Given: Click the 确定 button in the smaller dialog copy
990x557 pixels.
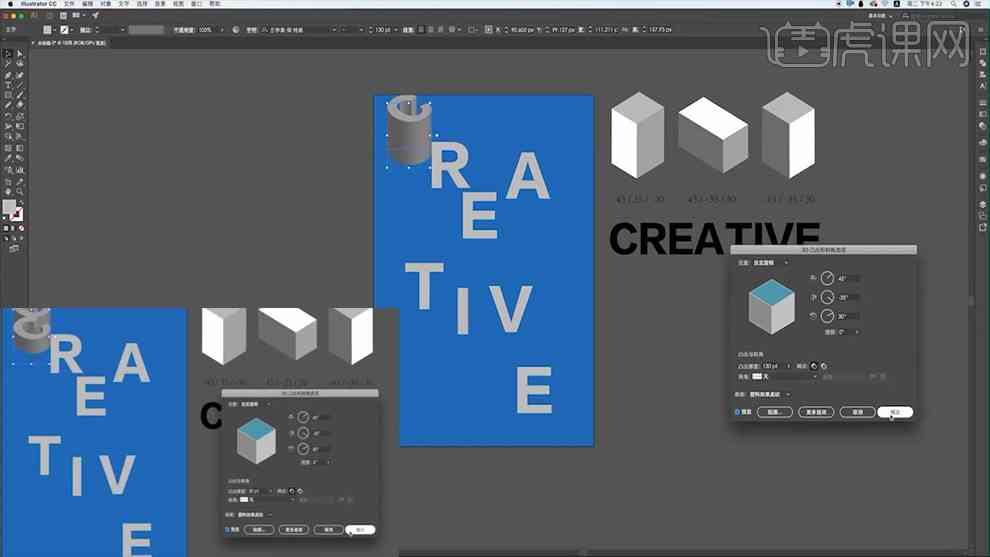Looking at the screenshot, I should (x=361, y=529).
